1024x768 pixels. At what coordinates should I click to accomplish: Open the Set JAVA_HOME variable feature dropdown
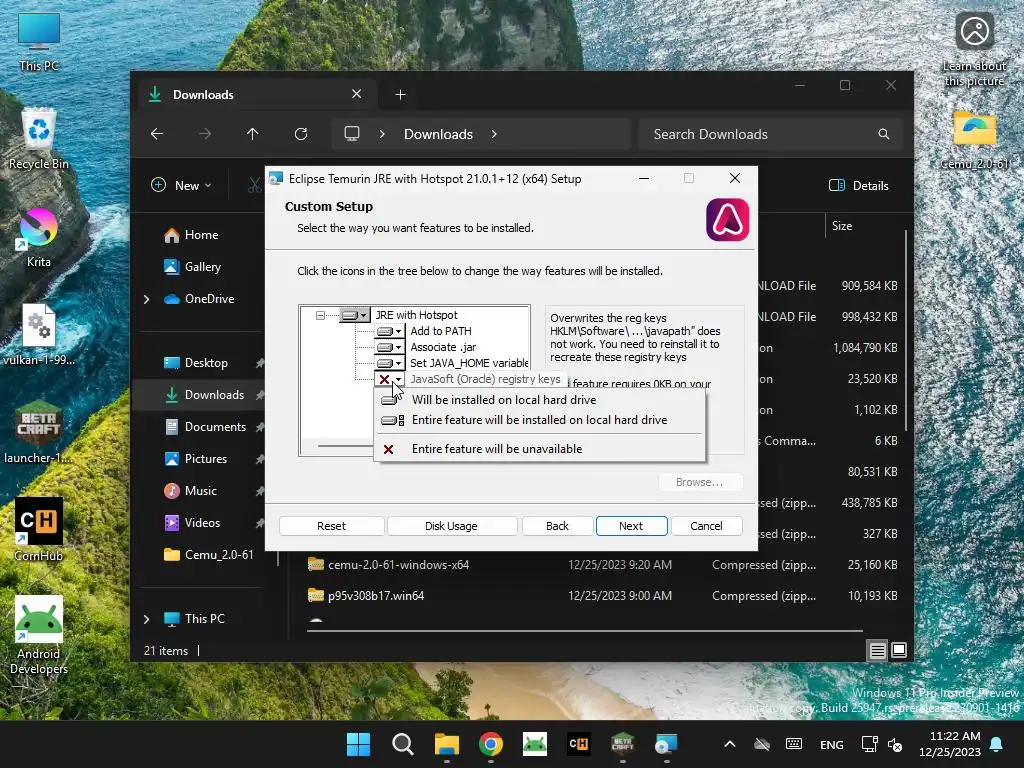point(389,363)
